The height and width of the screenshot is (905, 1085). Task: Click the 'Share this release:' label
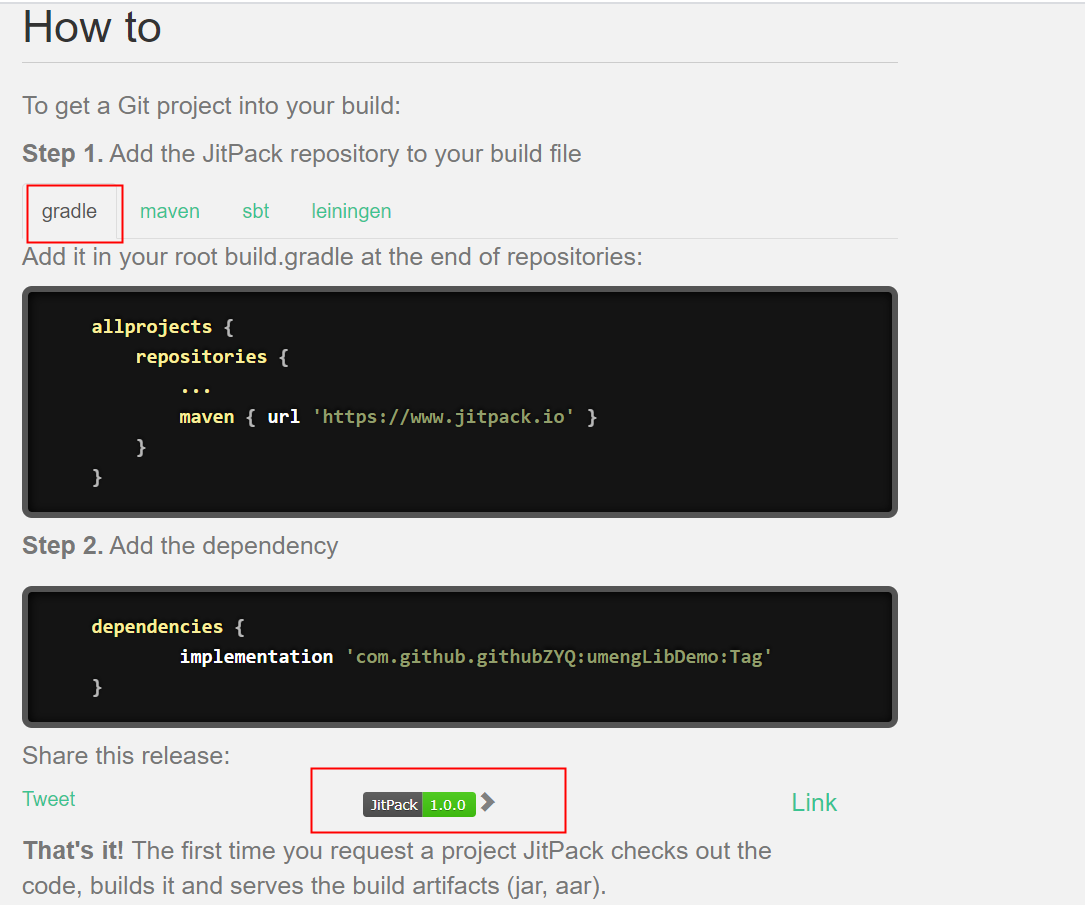point(126,756)
